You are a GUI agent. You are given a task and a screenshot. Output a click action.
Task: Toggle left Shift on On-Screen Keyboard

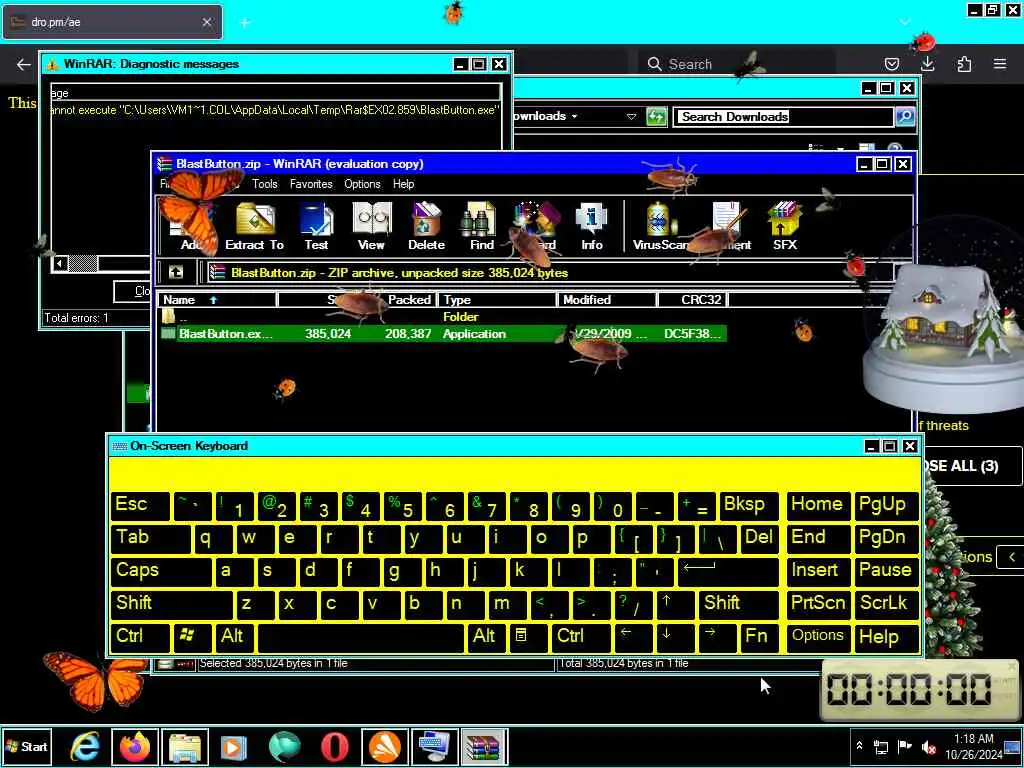(171, 603)
